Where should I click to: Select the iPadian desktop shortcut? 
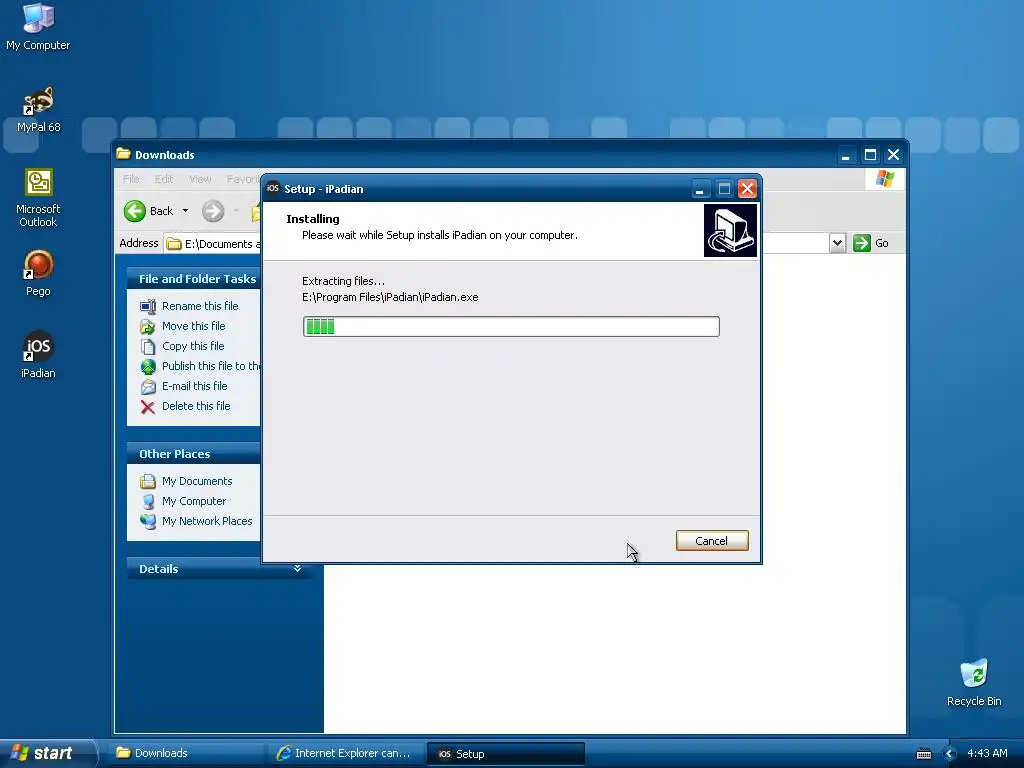(38, 355)
